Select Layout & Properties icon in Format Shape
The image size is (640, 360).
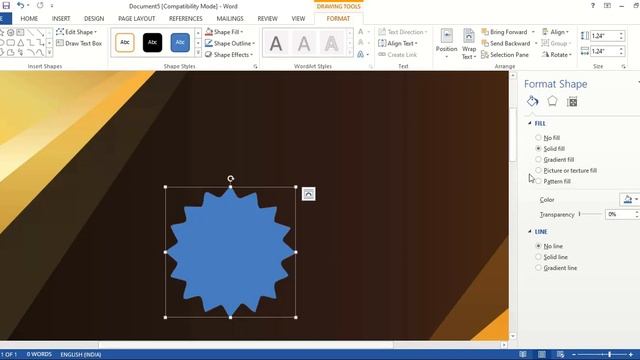[572, 102]
